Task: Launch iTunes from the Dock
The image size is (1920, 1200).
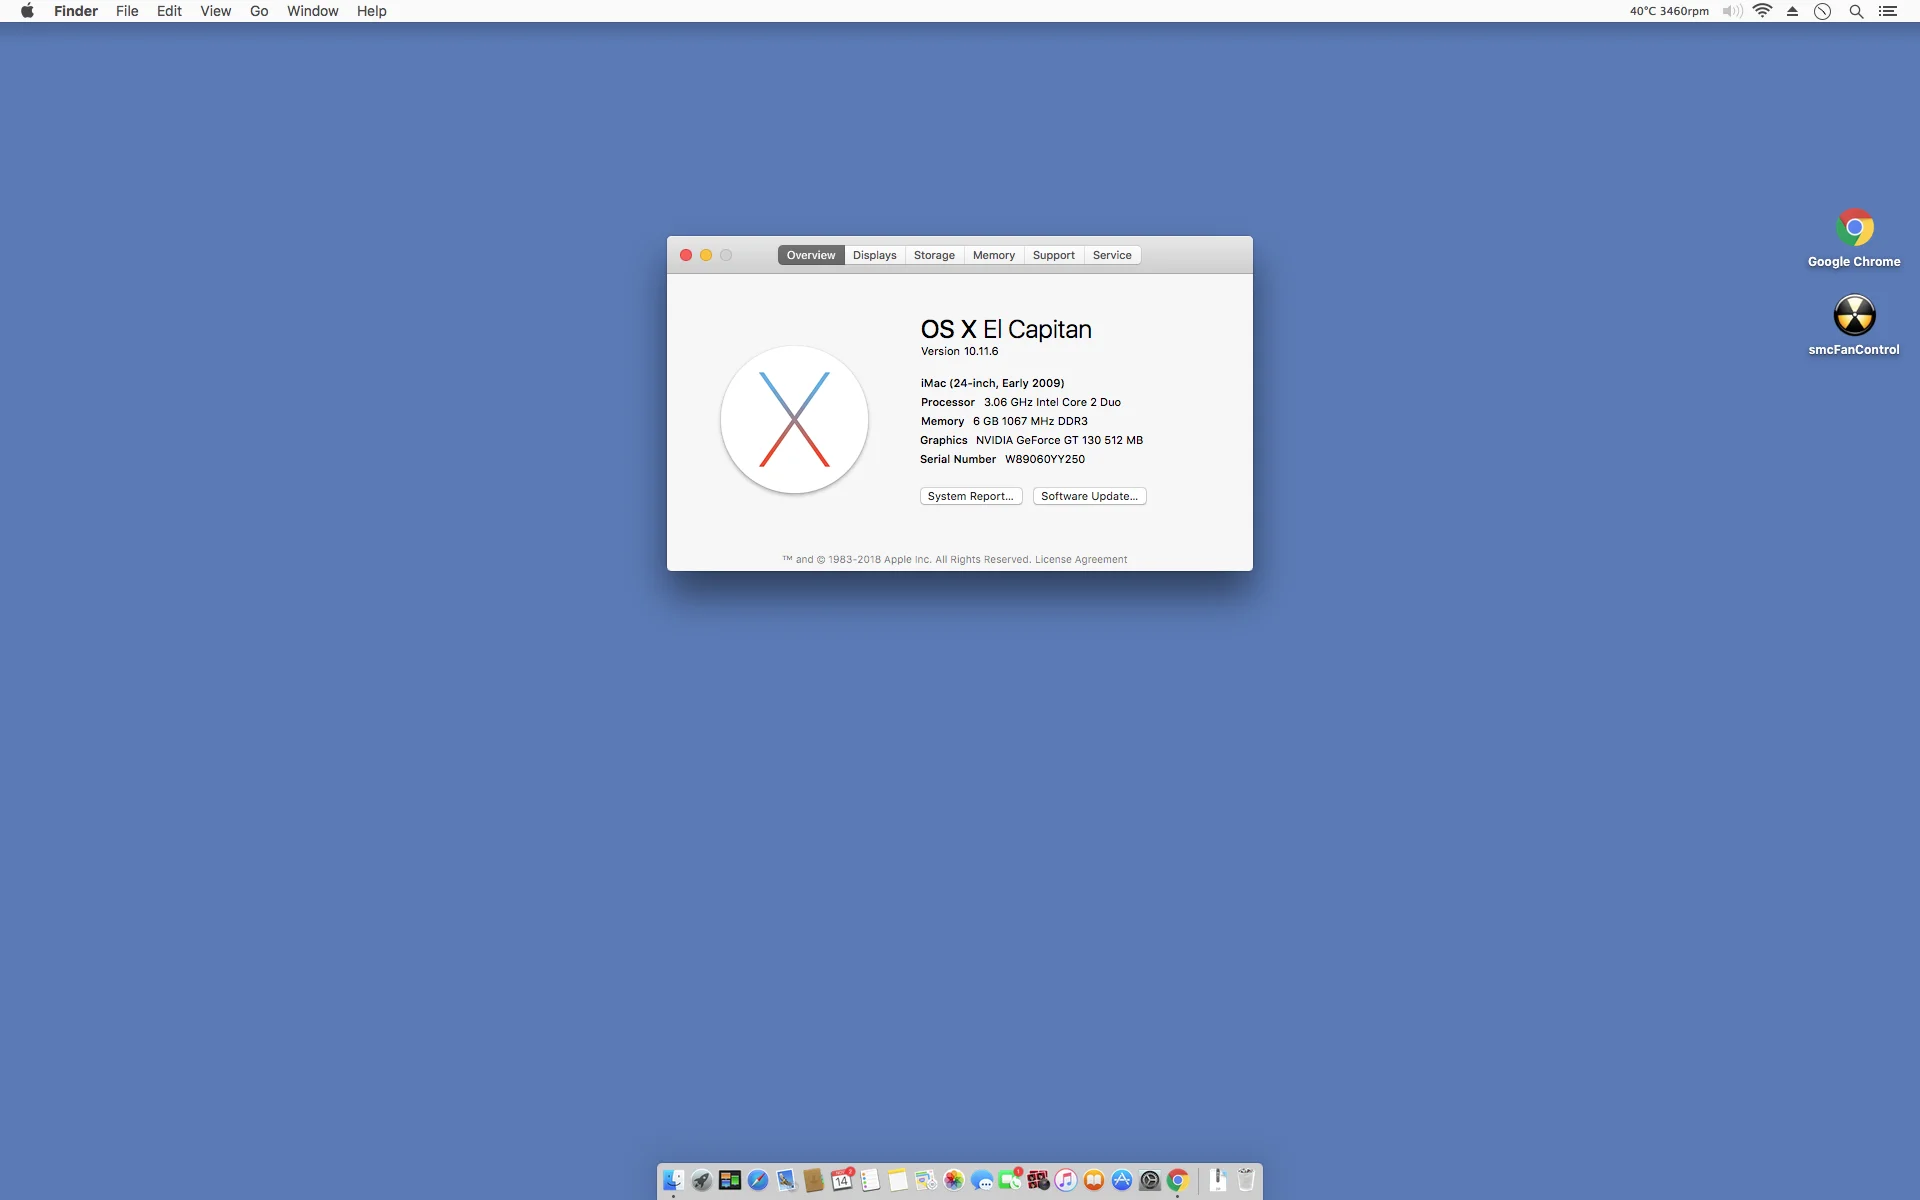Action: click(x=1066, y=1181)
